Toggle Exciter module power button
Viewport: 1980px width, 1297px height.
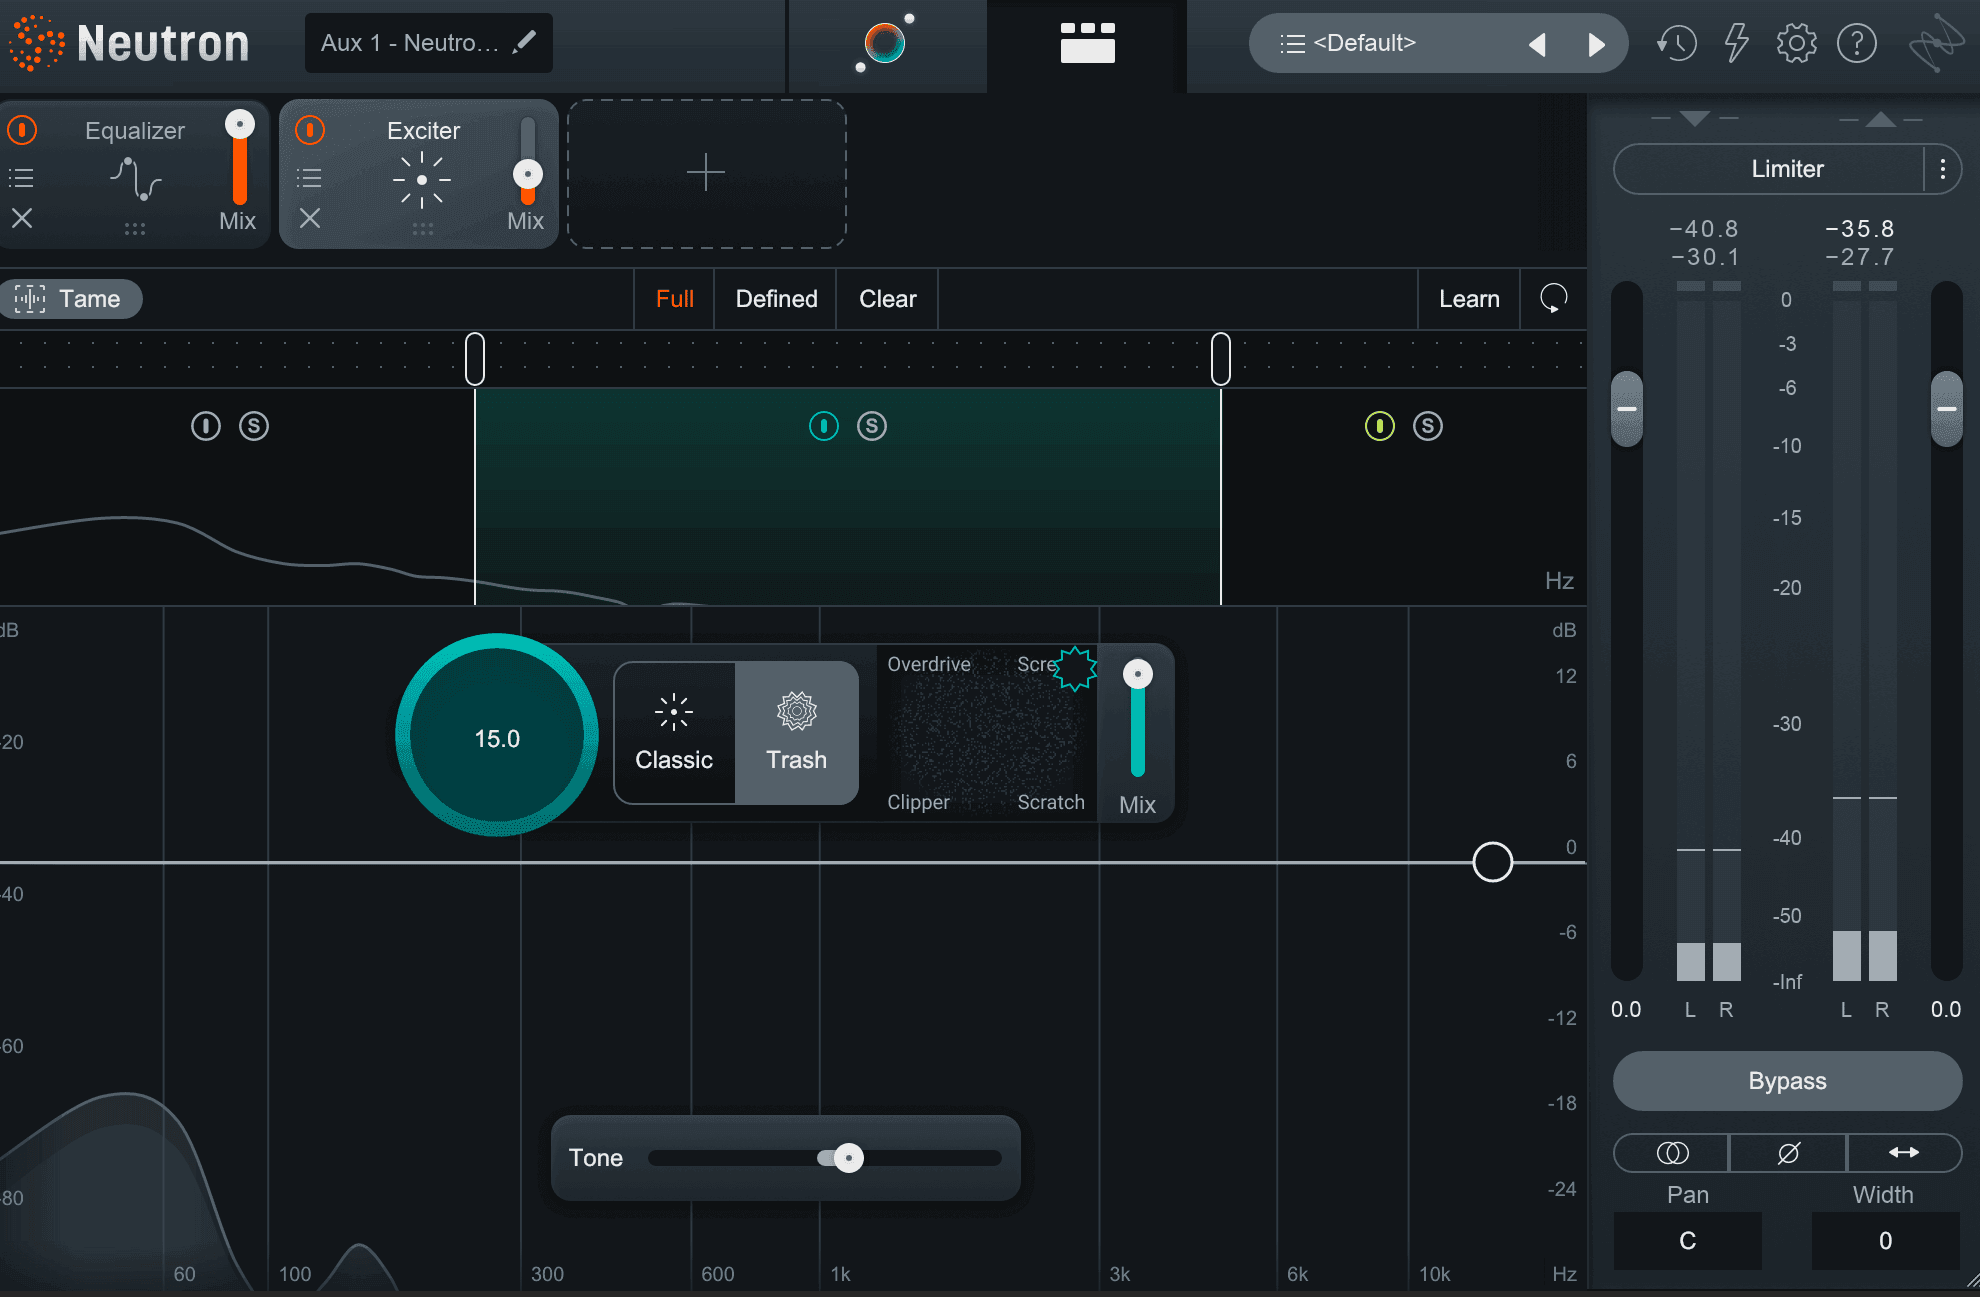click(x=310, y=130)
